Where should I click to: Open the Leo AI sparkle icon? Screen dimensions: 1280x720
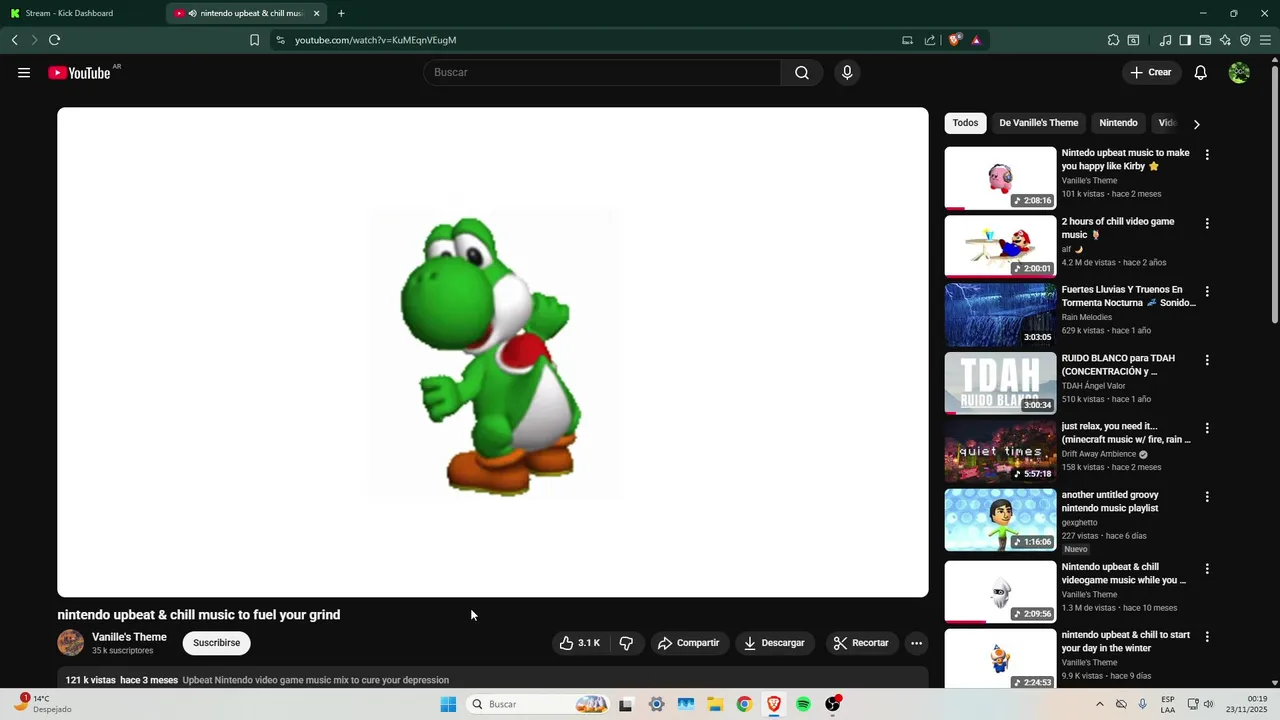click(x=1225, y=40)
